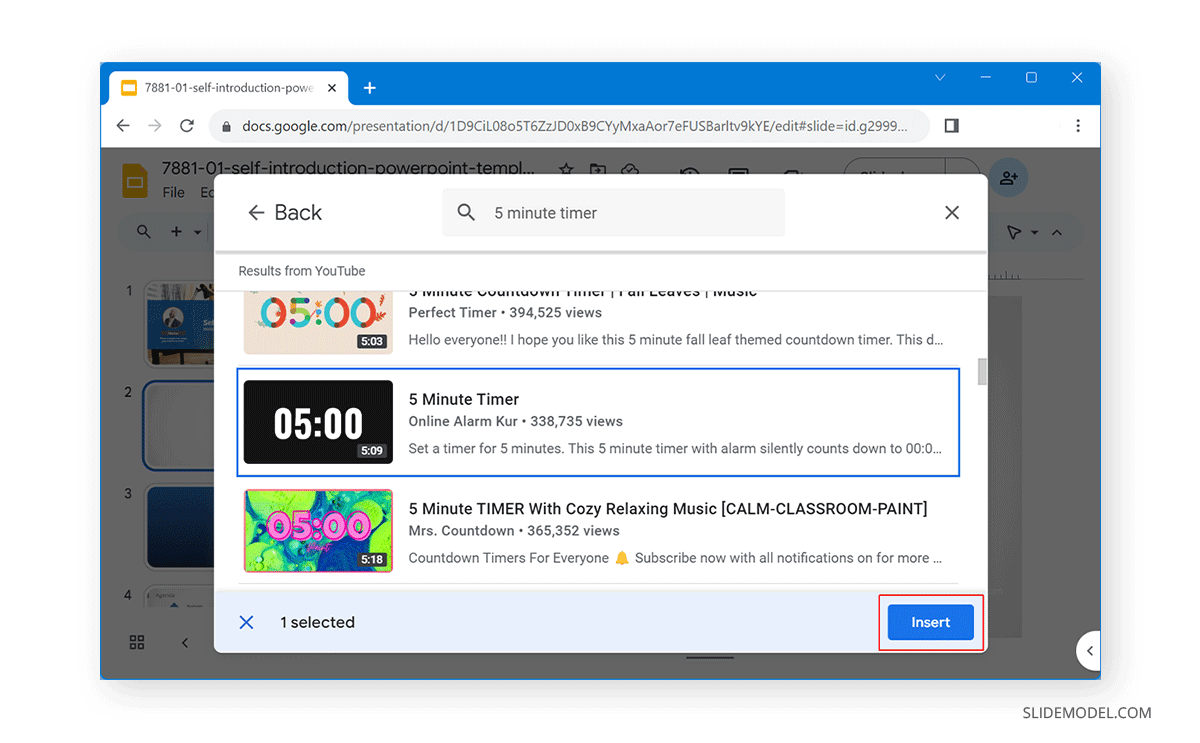Click Back to return to search options

click(x=285, y=212)
